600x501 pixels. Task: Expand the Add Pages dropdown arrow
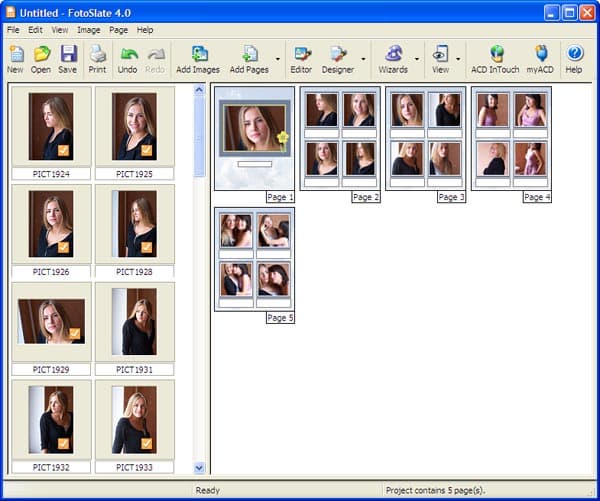point(278,59)
